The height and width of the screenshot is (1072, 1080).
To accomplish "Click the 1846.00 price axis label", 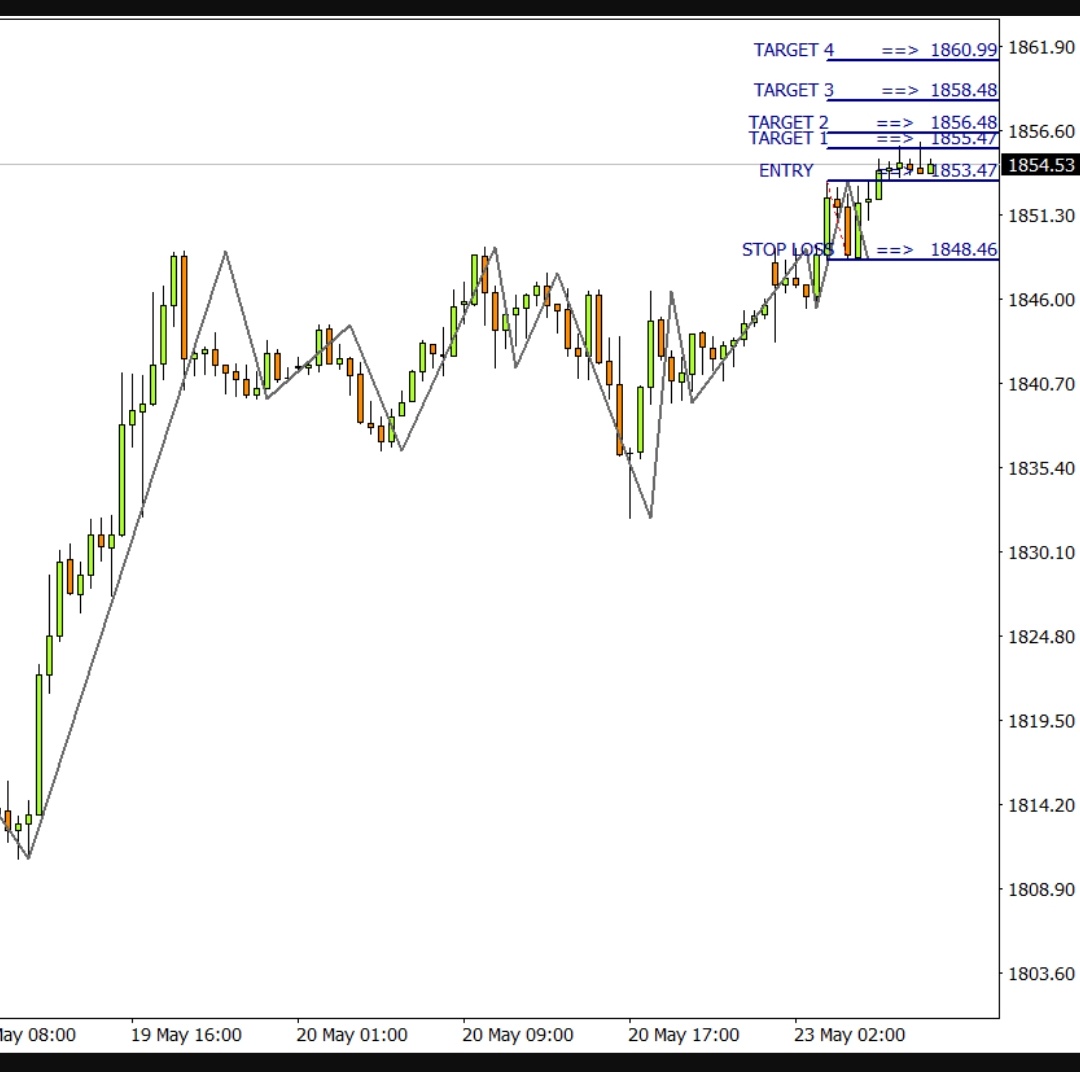I will [x=1041, y=300].
